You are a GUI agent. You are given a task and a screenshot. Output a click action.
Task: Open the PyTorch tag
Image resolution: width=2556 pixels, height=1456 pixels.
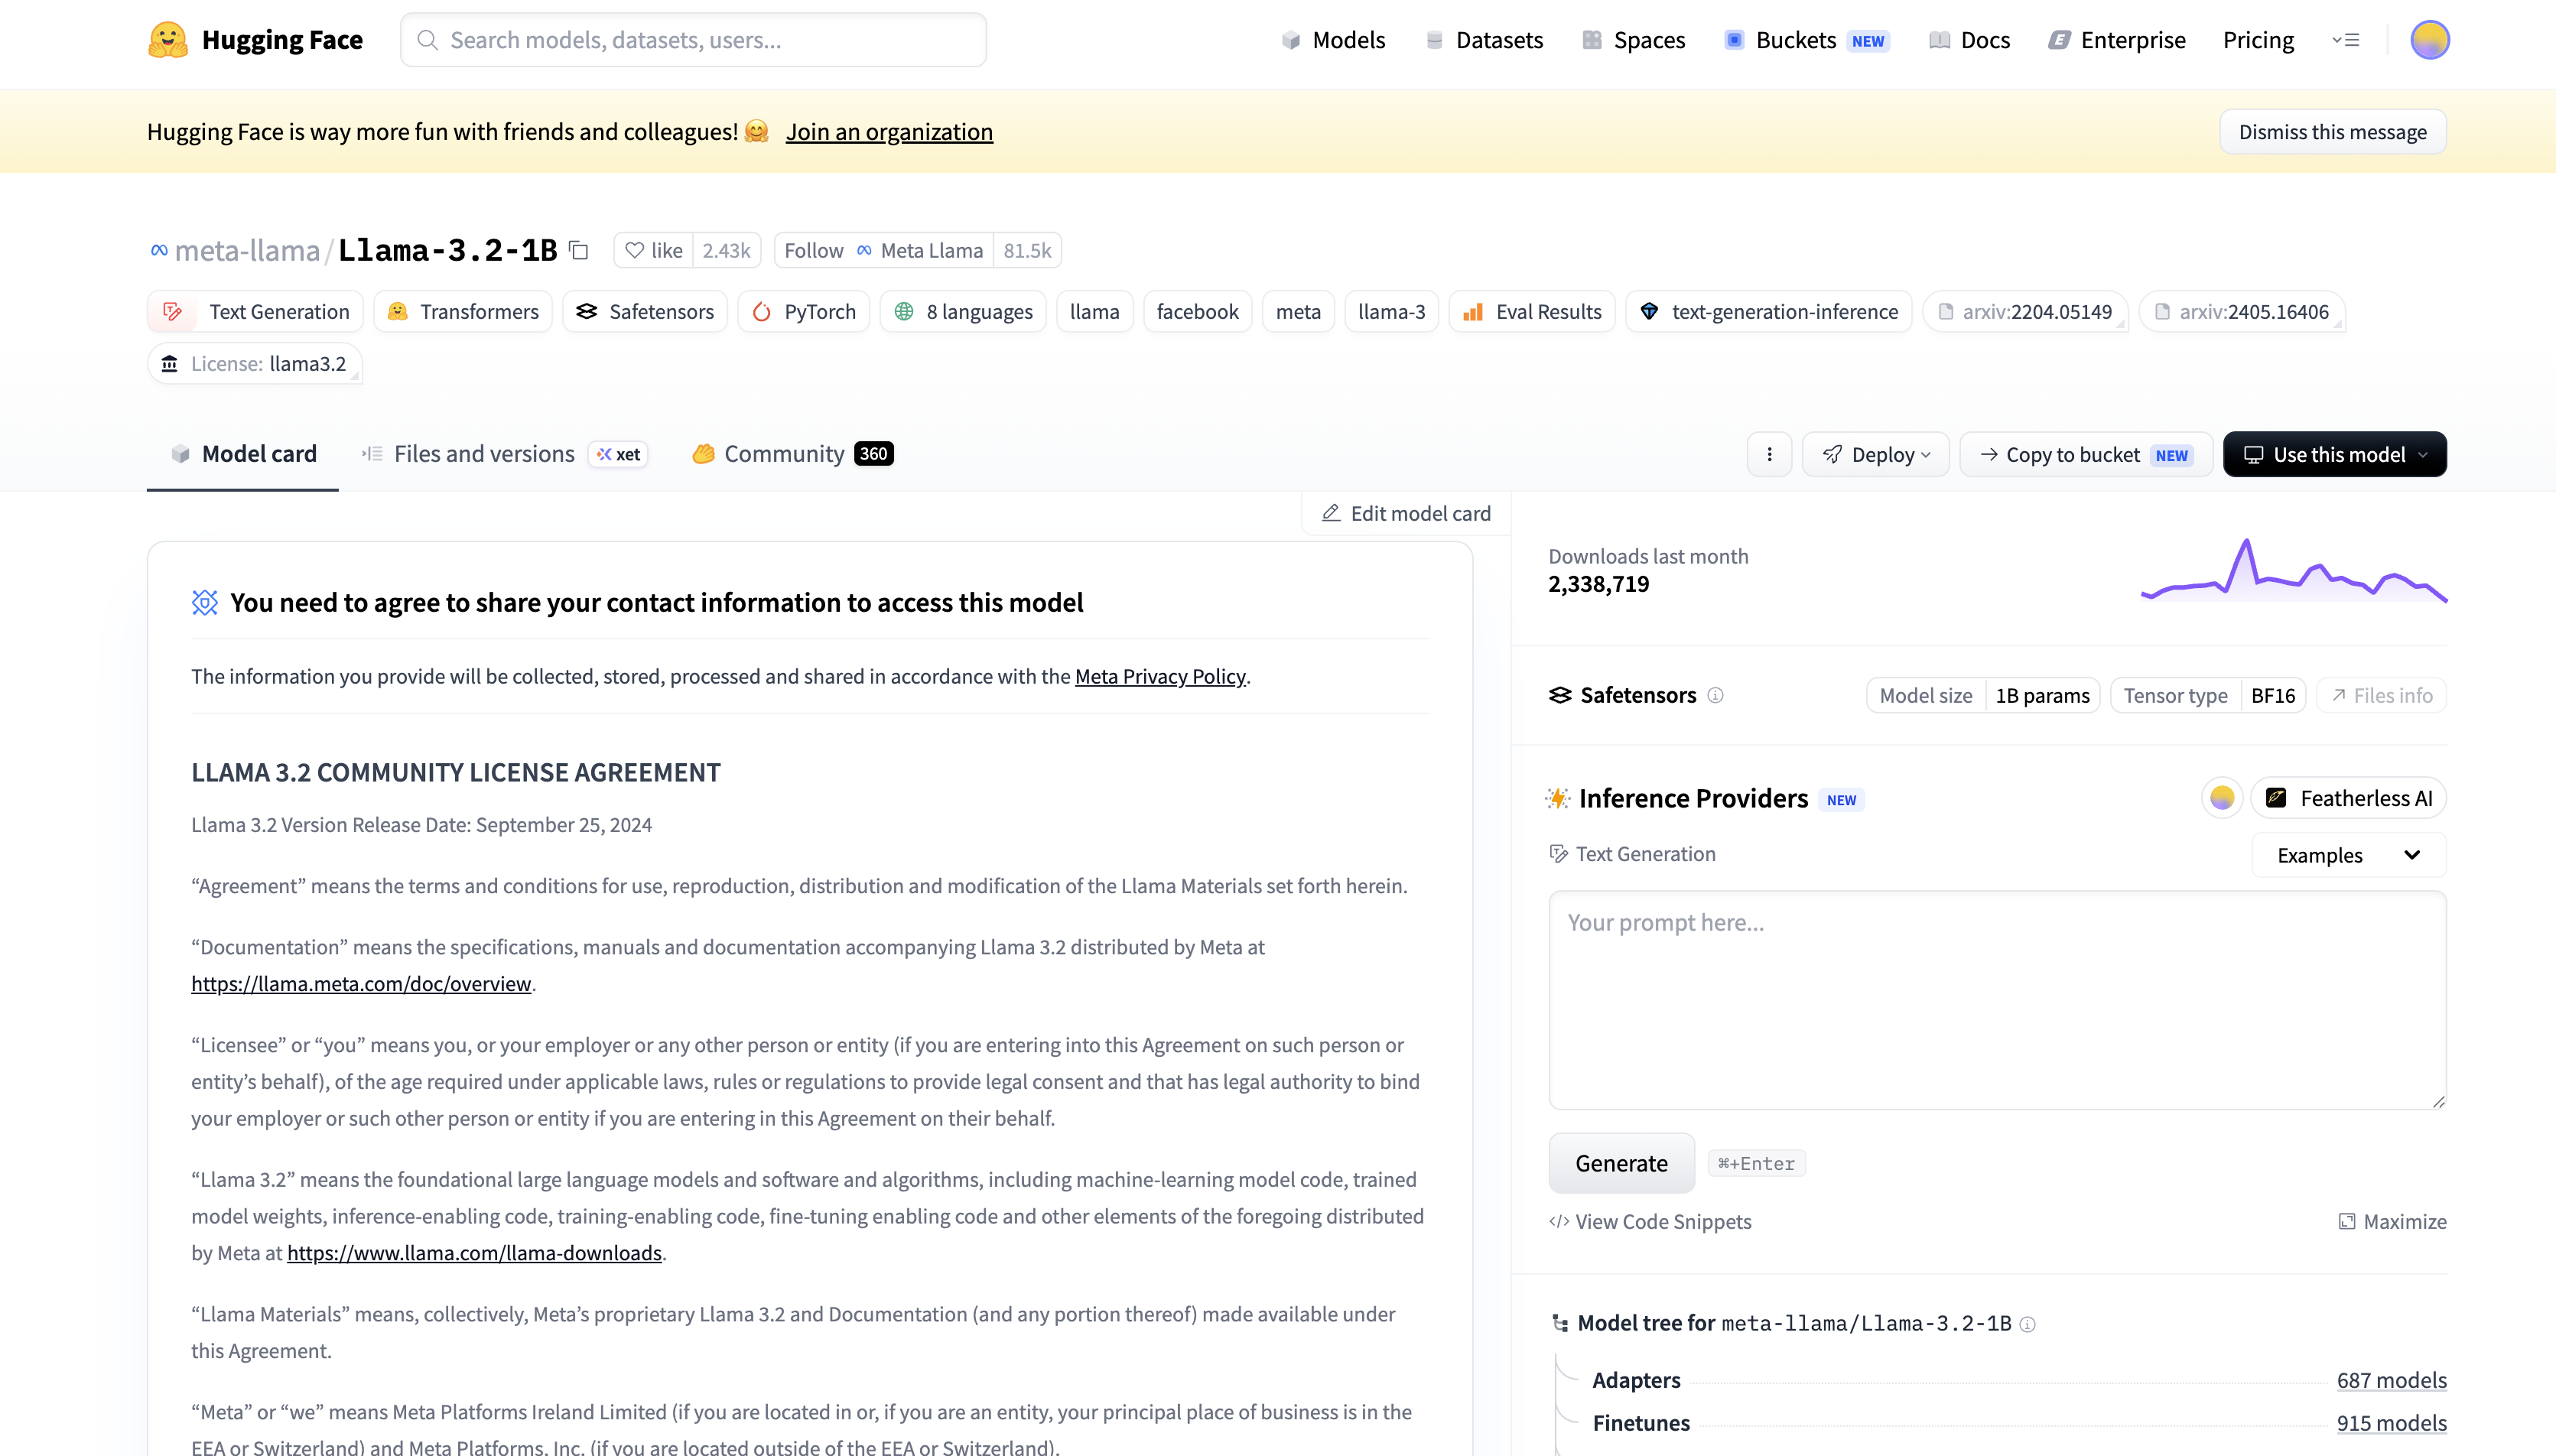(x=804, y=312)
